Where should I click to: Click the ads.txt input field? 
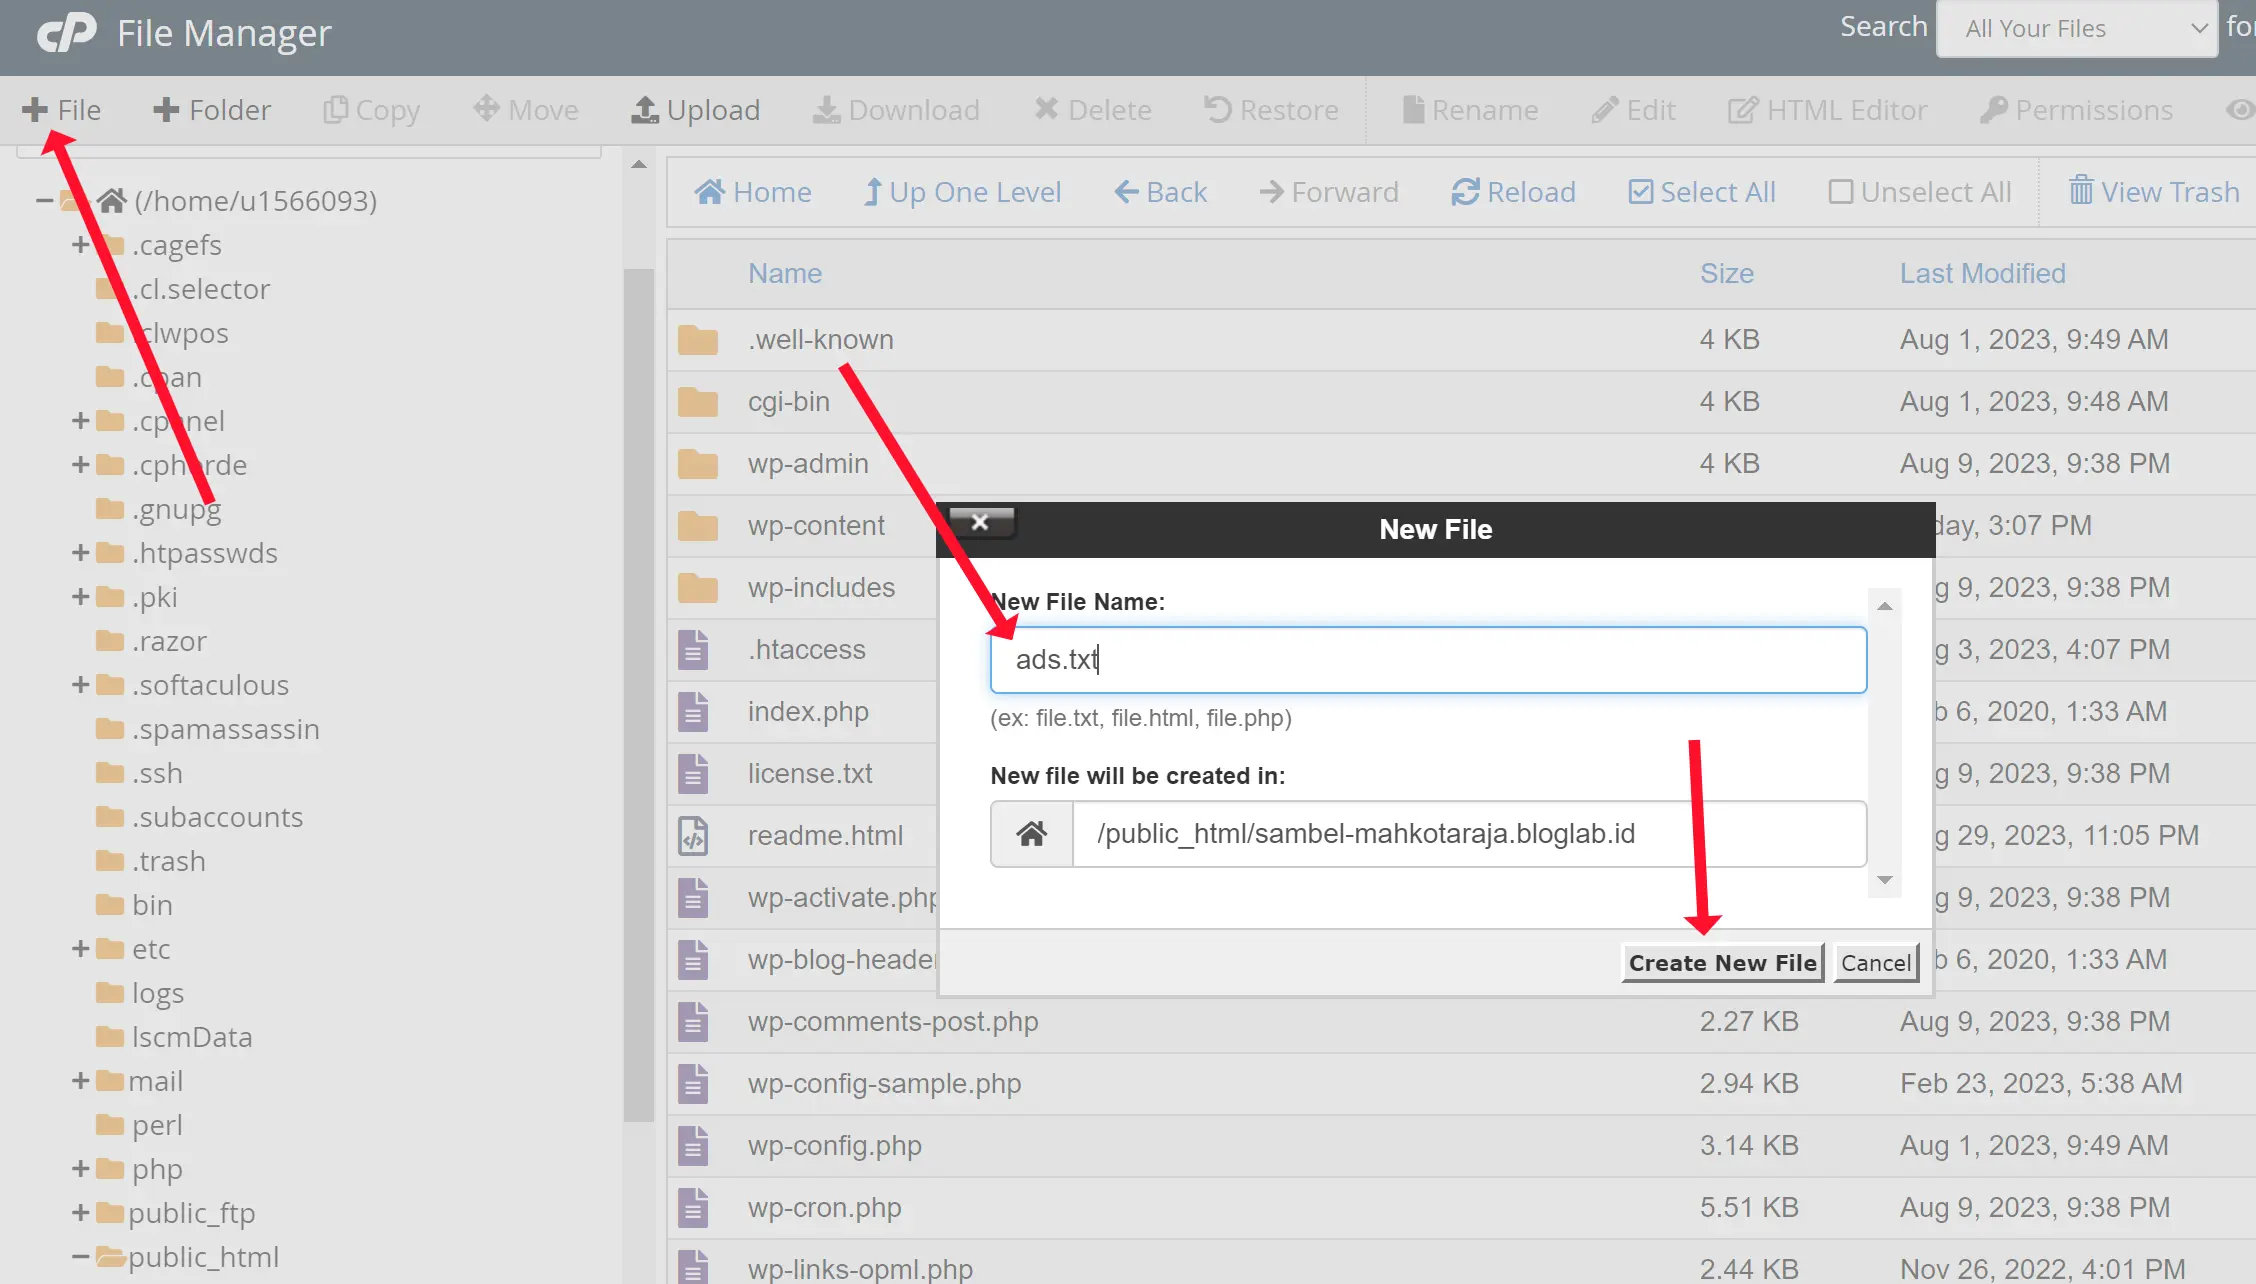(1427, 658)
